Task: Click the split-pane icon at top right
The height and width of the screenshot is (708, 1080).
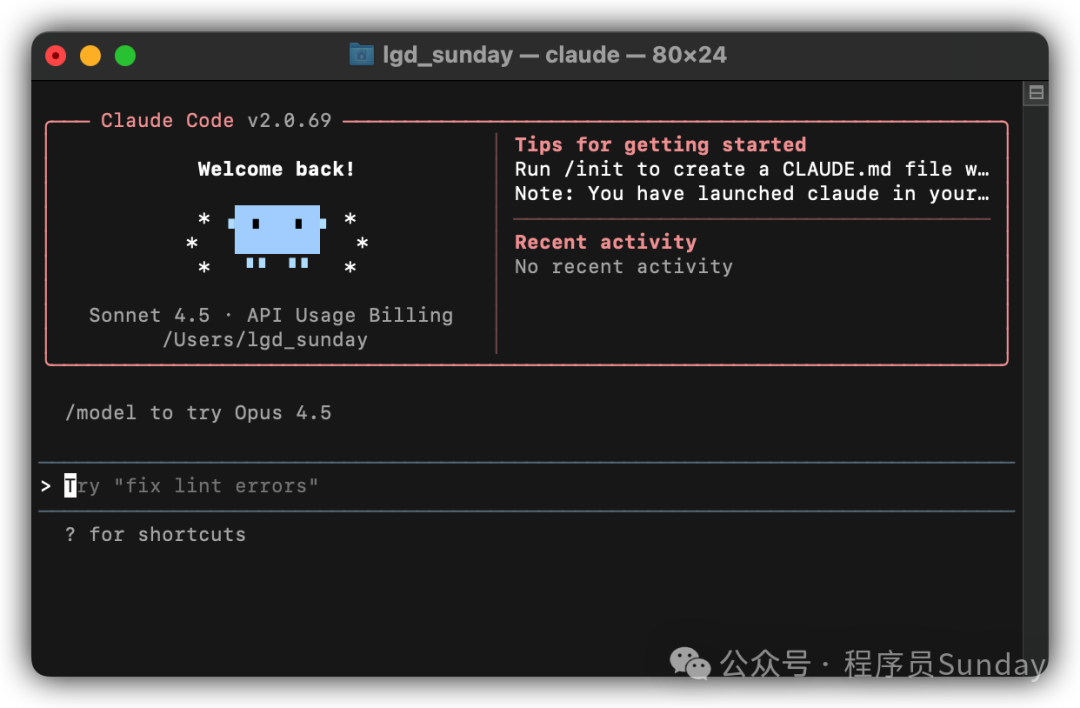Action: pos(1036,92)
